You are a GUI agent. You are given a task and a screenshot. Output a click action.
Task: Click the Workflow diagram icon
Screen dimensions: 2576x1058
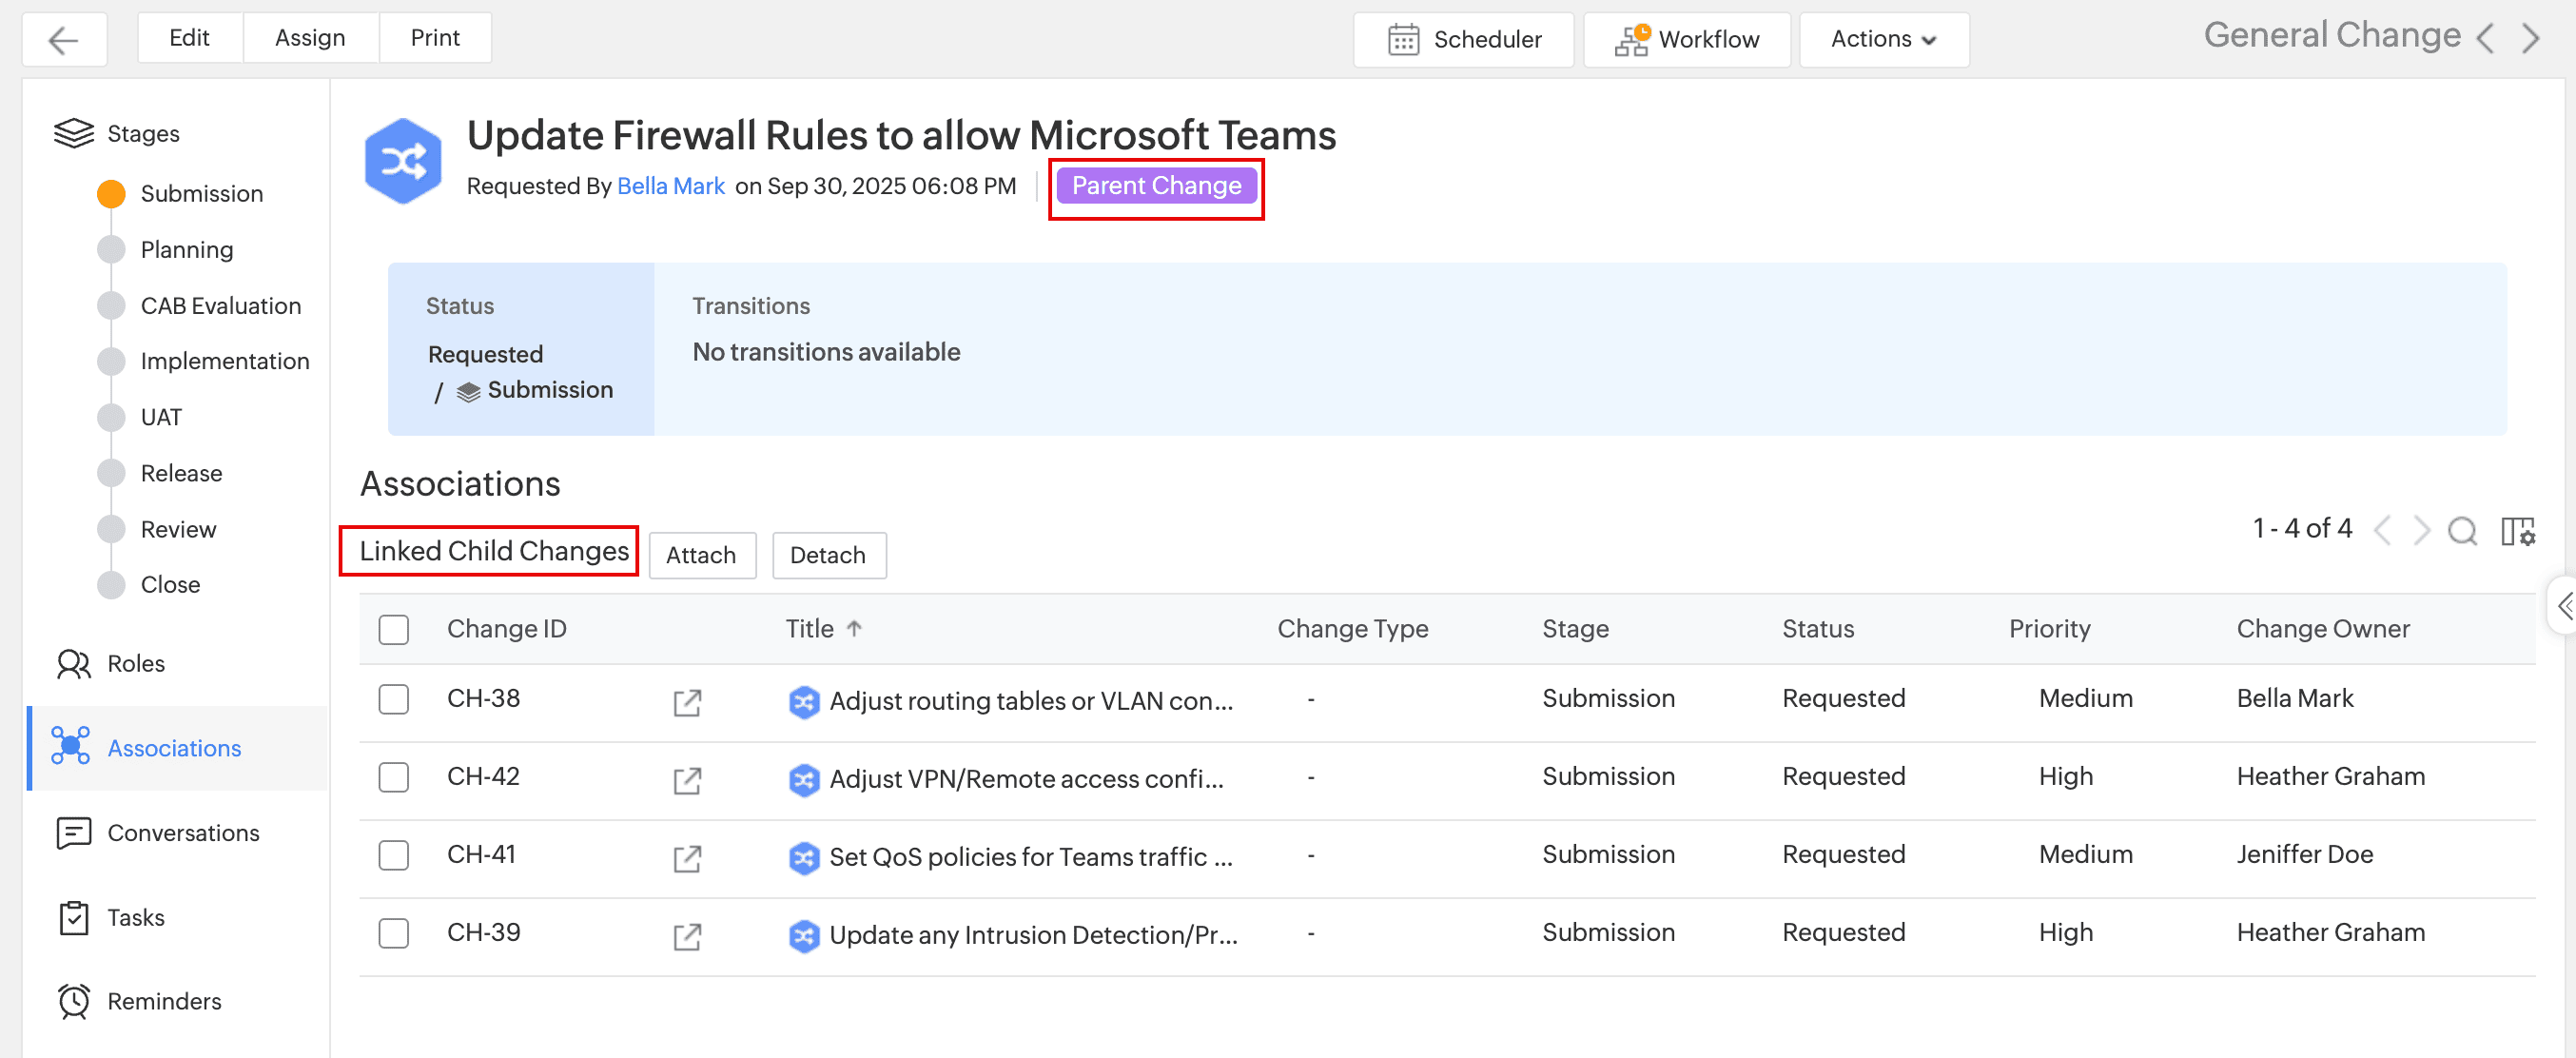click(1632, 40)
